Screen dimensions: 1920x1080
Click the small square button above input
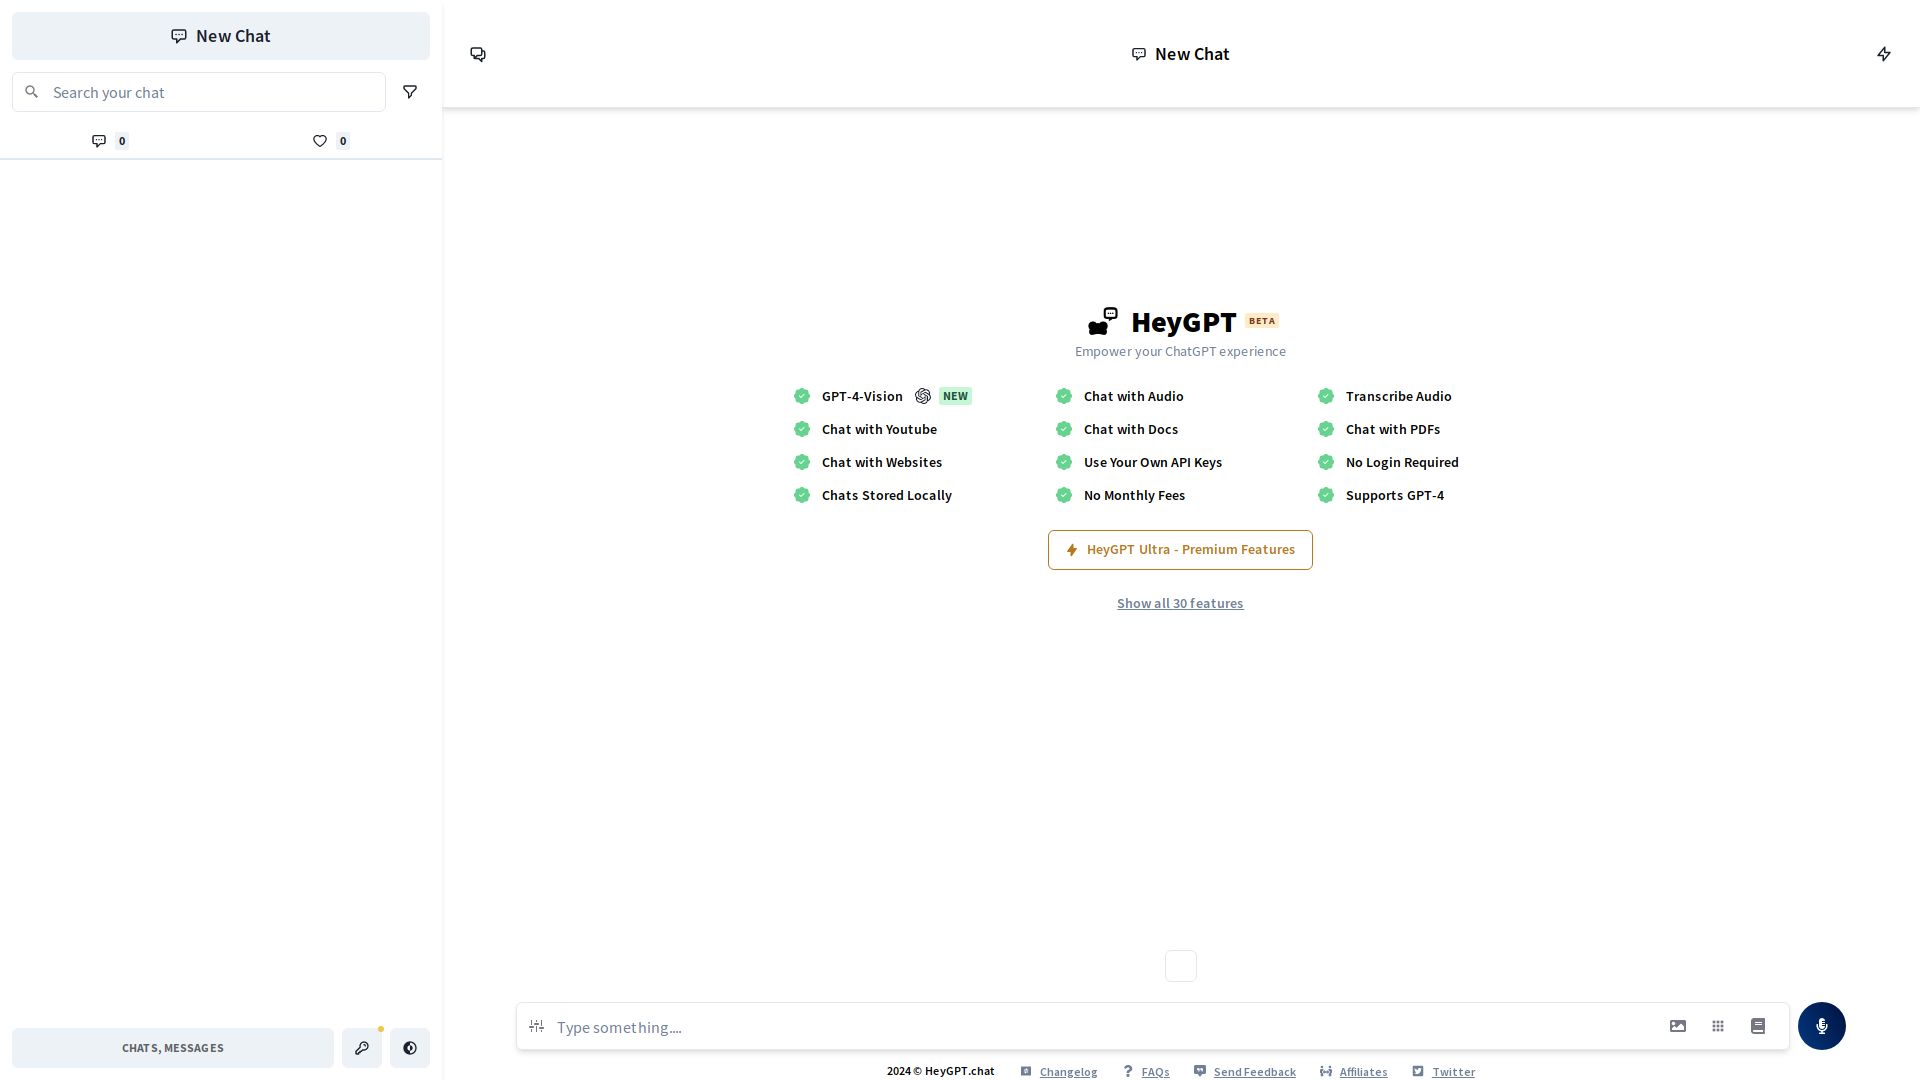click(x=1181, y=966)
